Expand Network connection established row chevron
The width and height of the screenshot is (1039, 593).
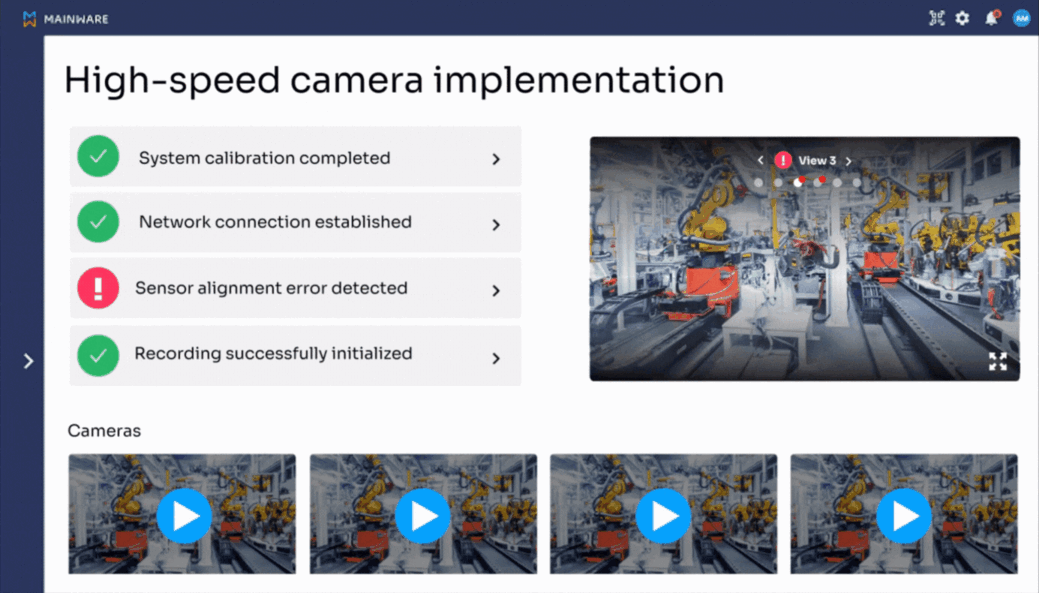click(x=496, y=225)
